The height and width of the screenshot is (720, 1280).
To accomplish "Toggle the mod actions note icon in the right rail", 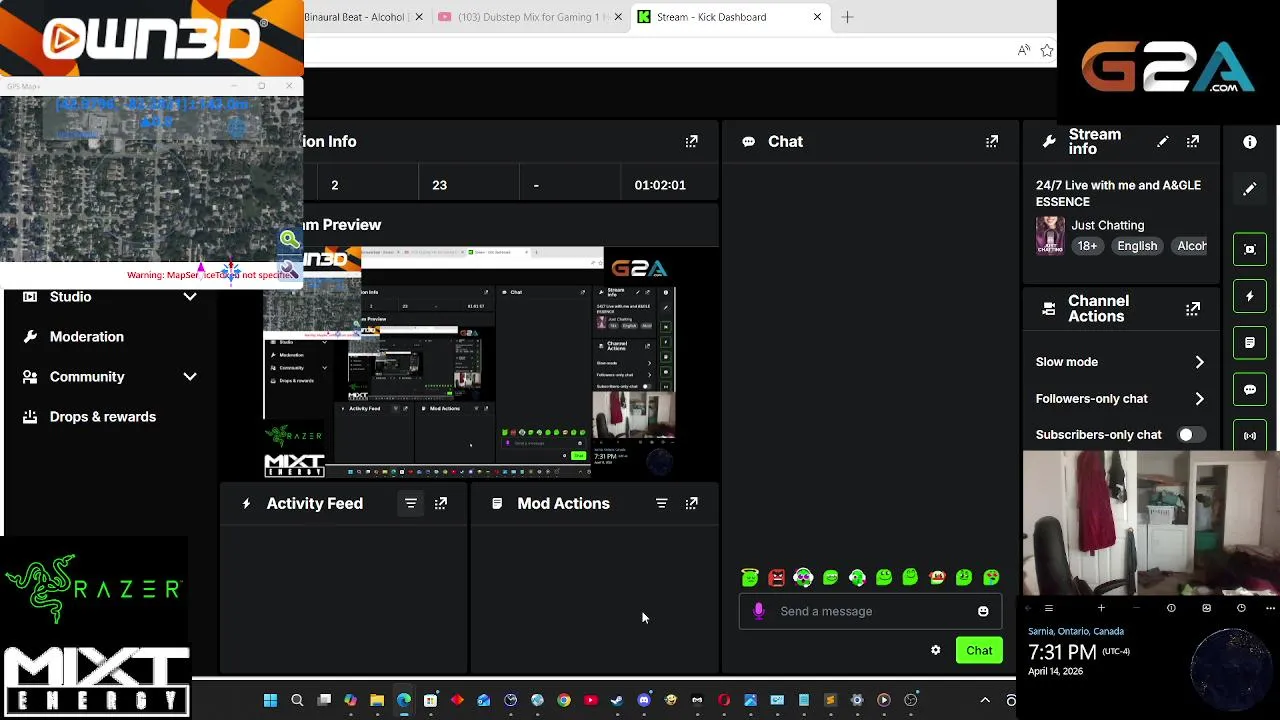I will click(1250, 343).
